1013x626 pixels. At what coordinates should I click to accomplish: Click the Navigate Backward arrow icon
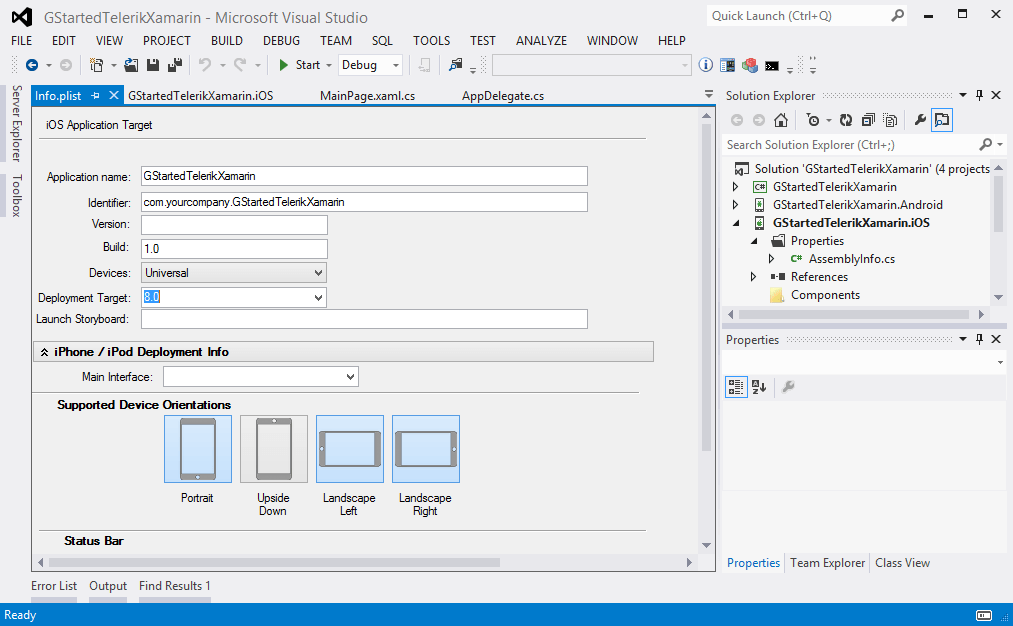[x=32, y=65]
